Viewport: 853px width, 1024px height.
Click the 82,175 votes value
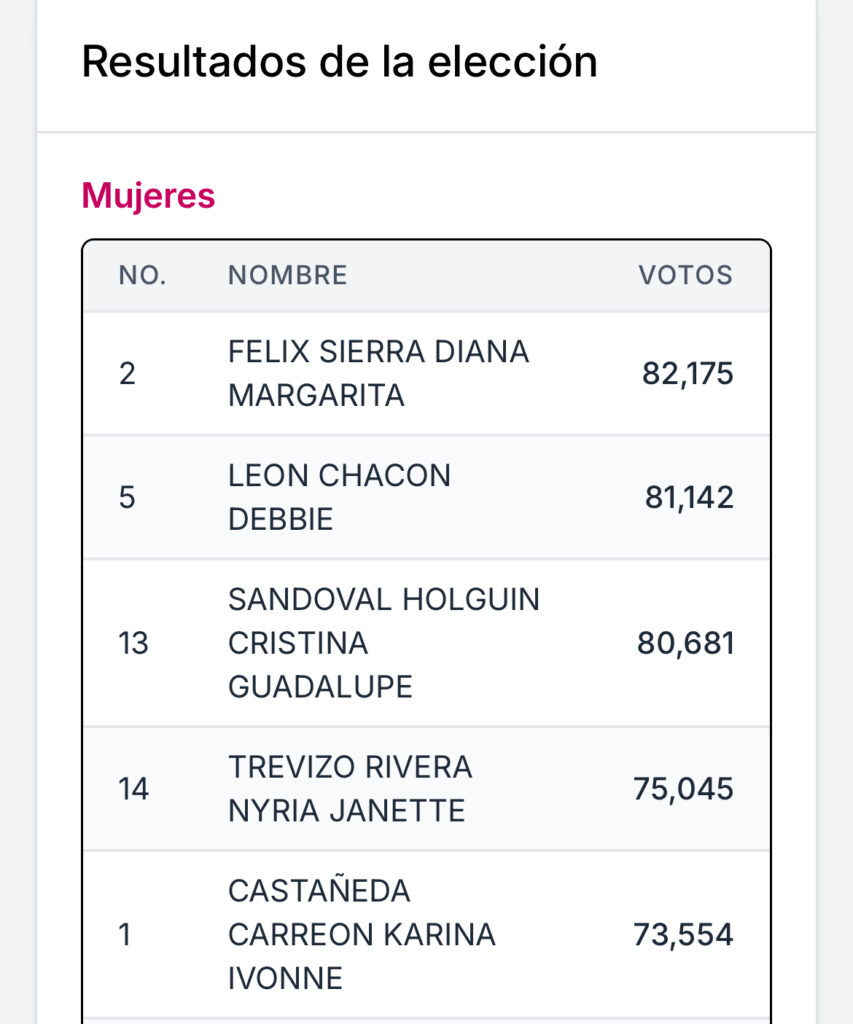(x=688, y=374)
